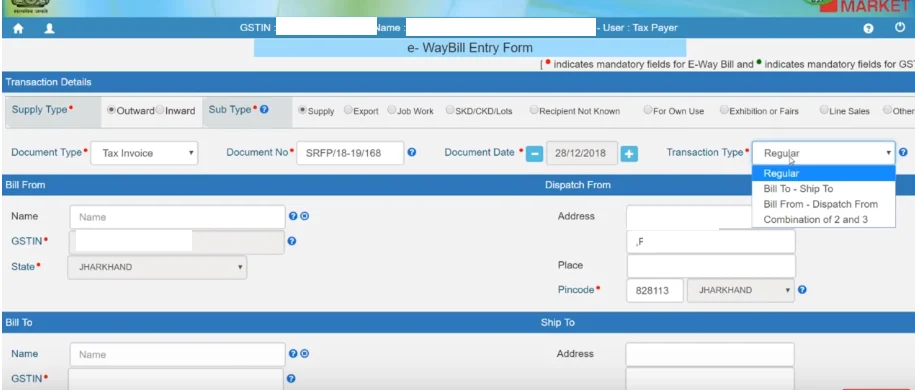
Task: Click the Document No input field
Action: tap(350, 153)
